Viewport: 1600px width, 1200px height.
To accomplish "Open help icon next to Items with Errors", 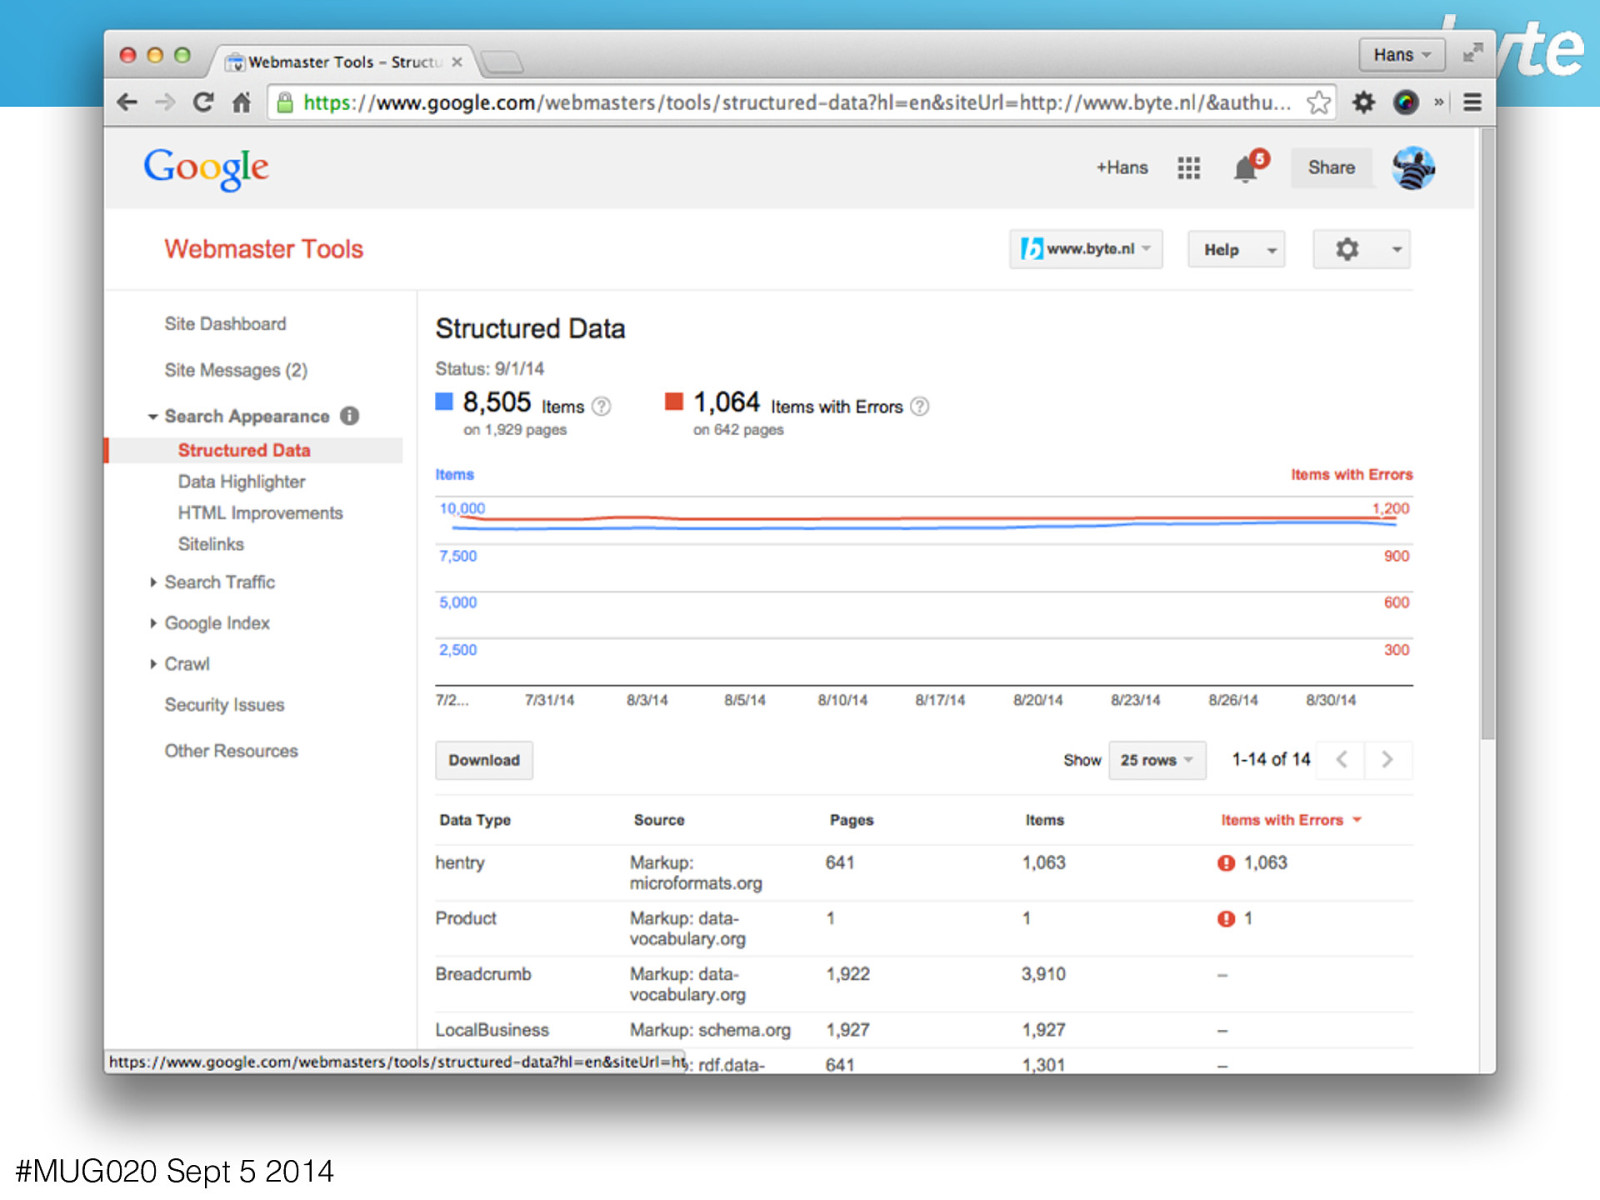I will [x=920, y=406].
